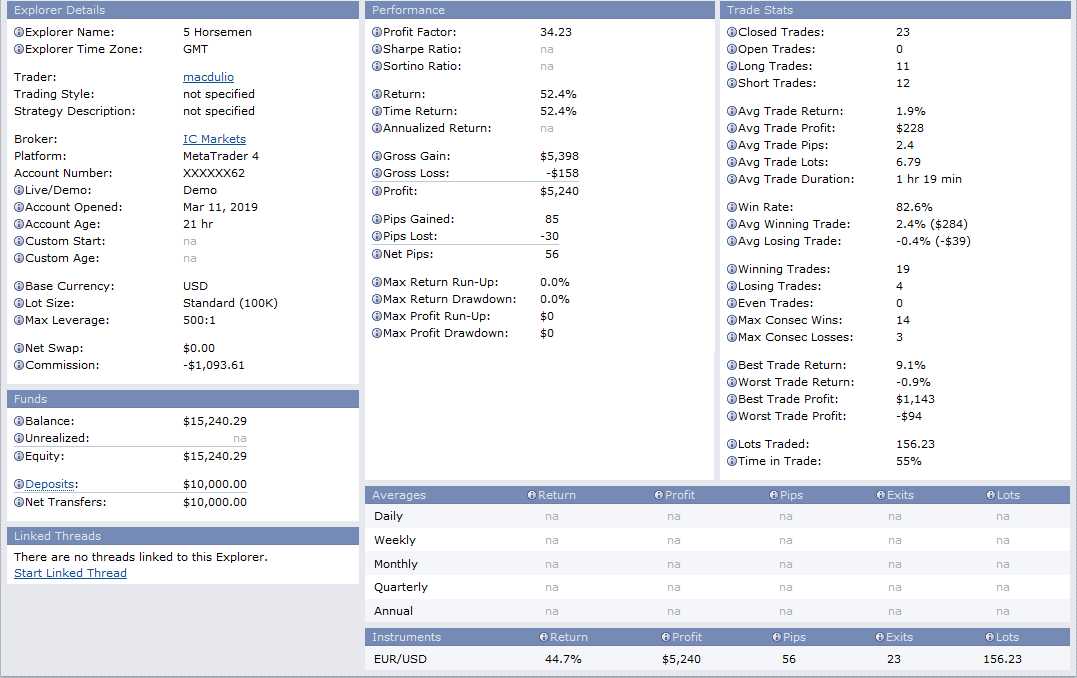Image resolution: width=1077 pixels, height=678 pixels.
Task: Click the info icon next to Win Rate
Action: 731,207
